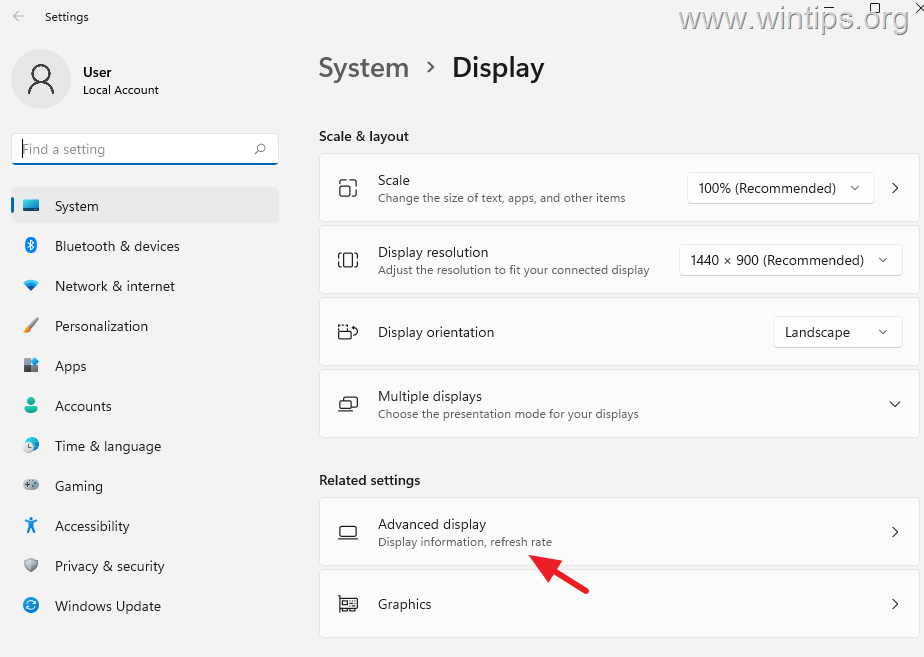This screenshot has width=924, height=657.
Task: Click the Accounts person icon
Action: coord(31,405)
